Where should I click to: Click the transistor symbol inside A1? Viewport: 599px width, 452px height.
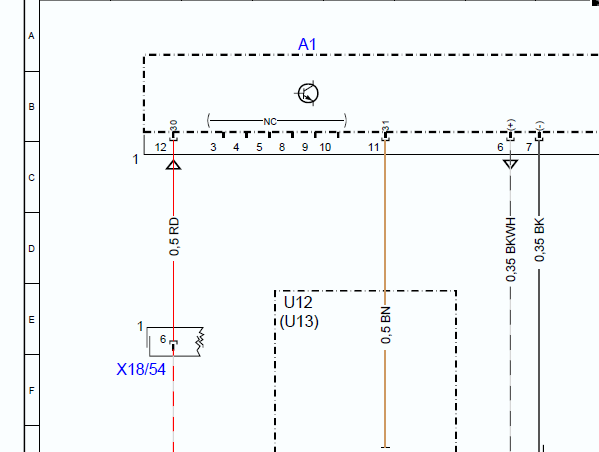tap(308, 93)
